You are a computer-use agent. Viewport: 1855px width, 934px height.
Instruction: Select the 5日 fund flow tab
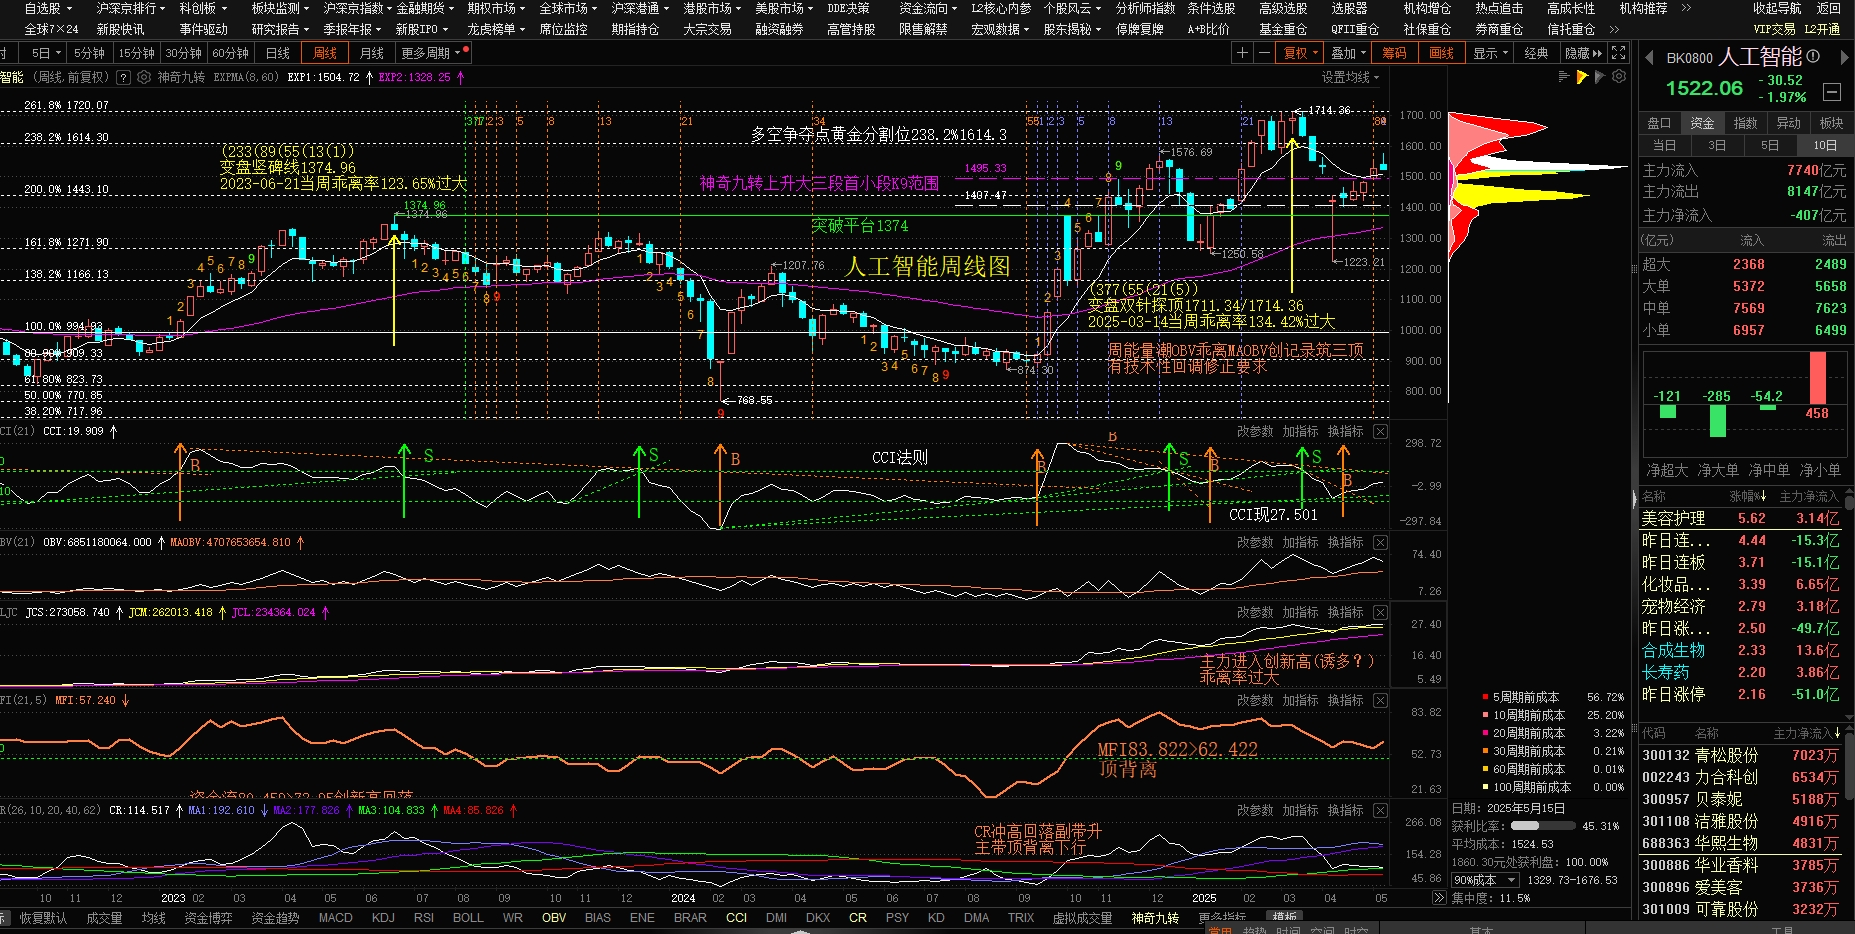tap(1770, 145)
